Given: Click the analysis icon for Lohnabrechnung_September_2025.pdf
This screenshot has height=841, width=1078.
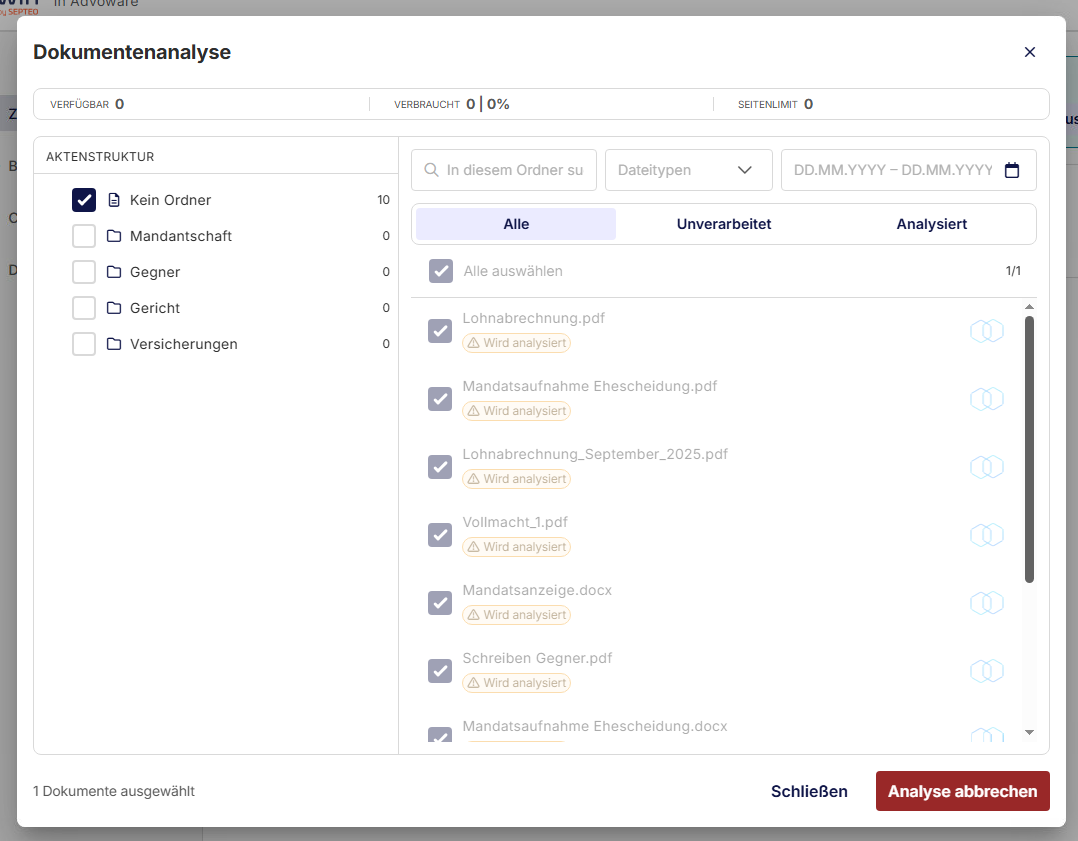Looking at the screenshot, I should click(987, 467).
